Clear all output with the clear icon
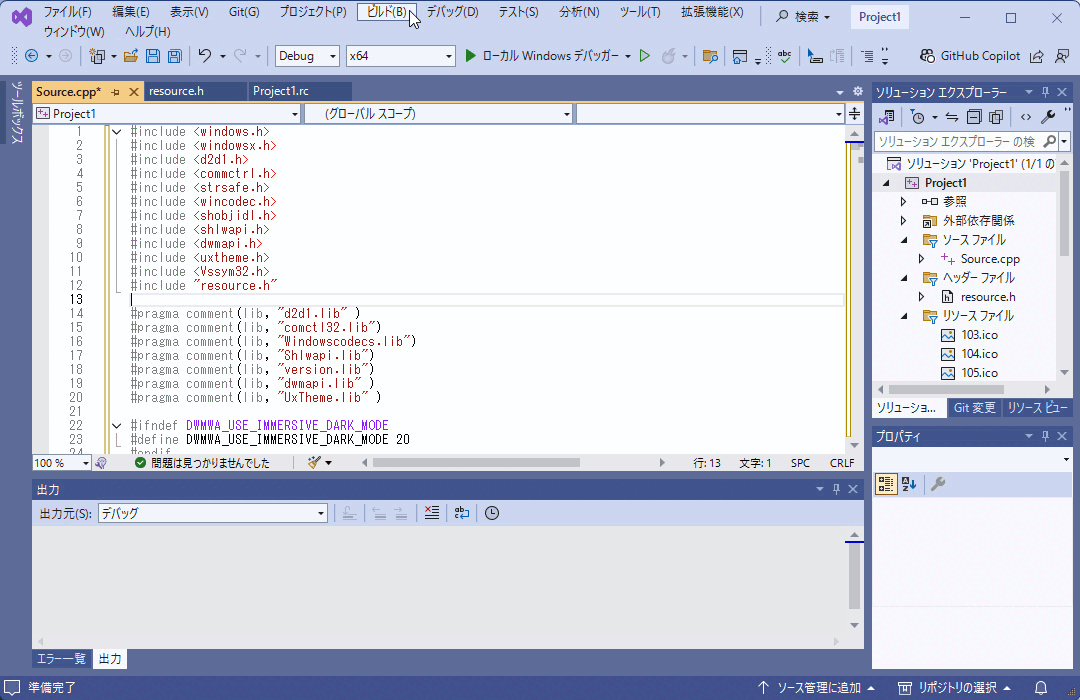This screenshot has width=1080, height=700. pyautogui.click(x=431, y=513)
